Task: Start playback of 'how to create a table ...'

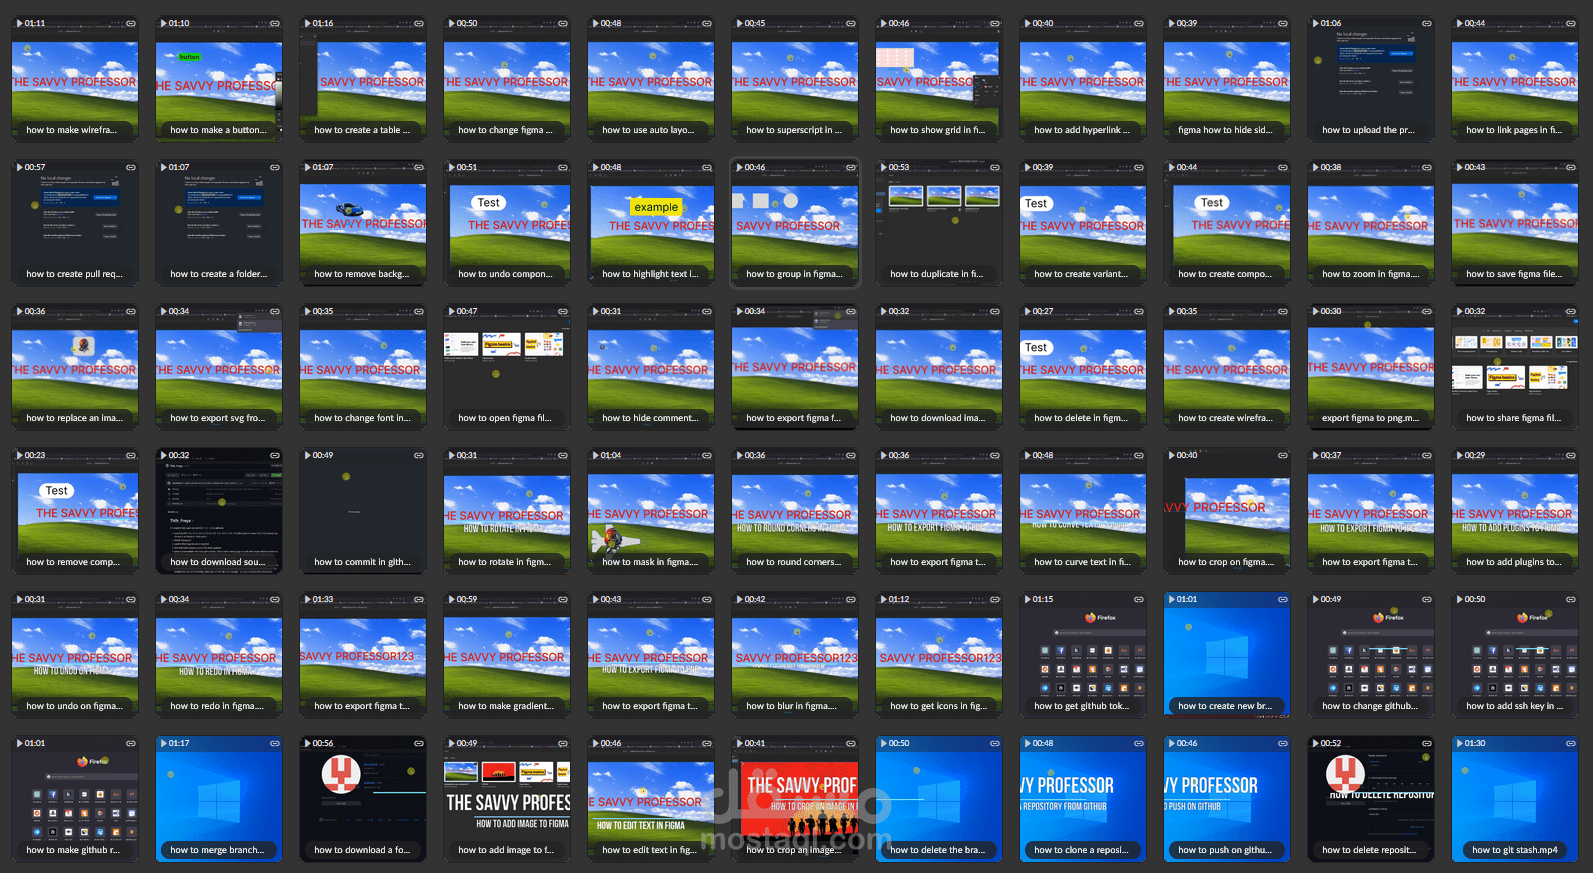Action: (x=308, y=23)
